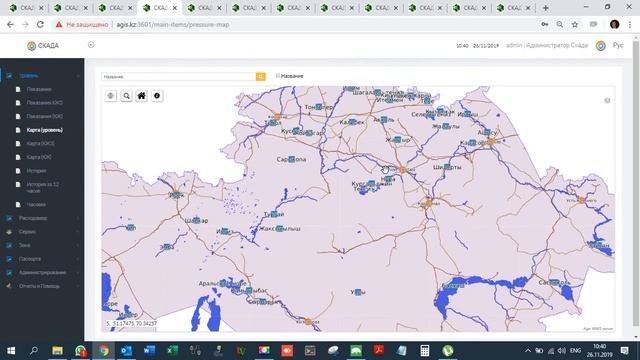Click the browser zoom magnifier icon
The image size is (640, 360).
560,24
